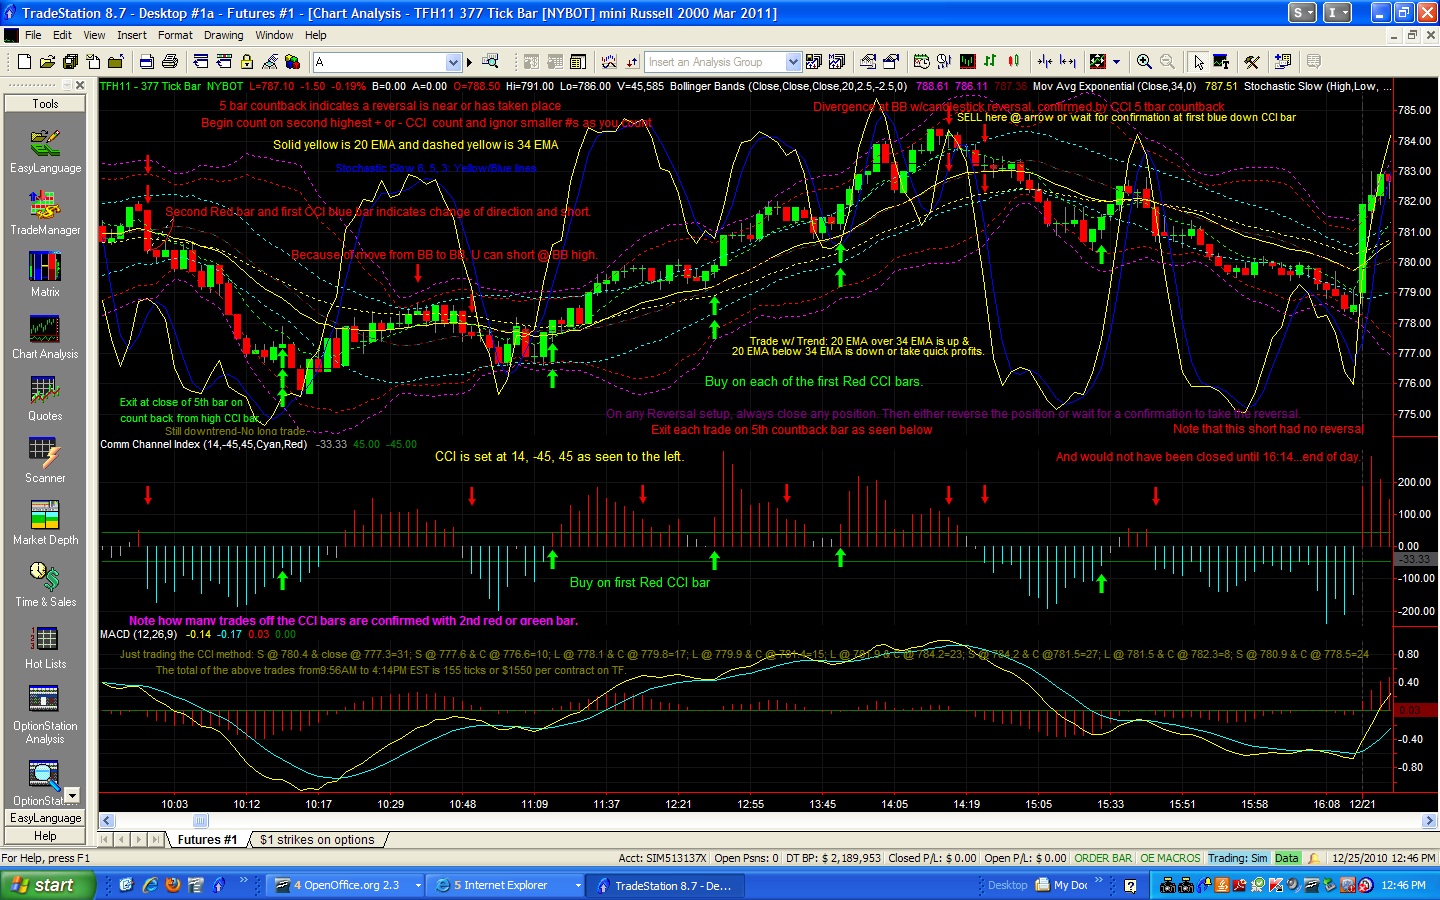
Task: Click the Firefox quick launch icon
Action: (173, 885)
